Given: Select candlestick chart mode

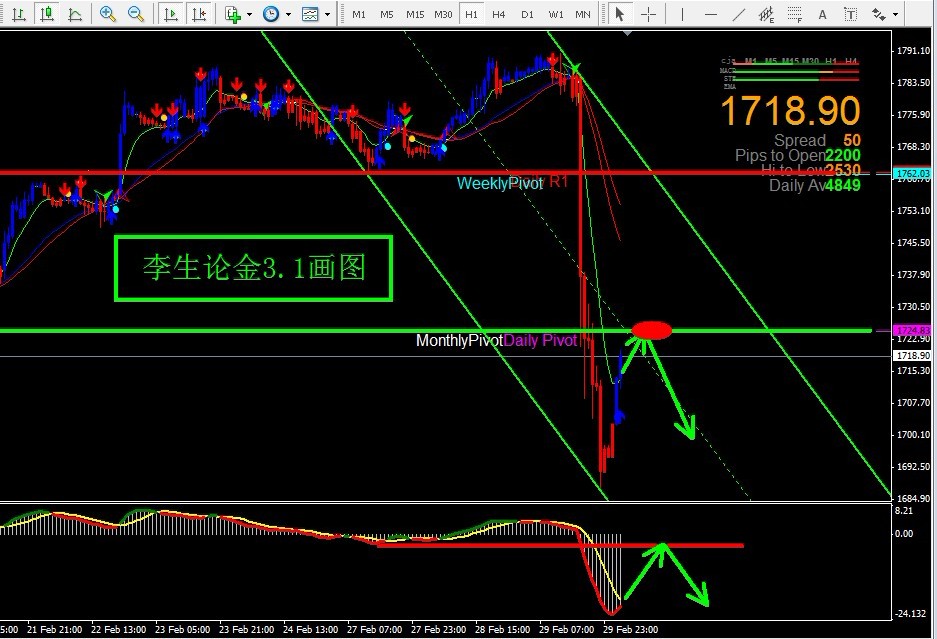Looking at the screenshot, I should coord(46,14).
